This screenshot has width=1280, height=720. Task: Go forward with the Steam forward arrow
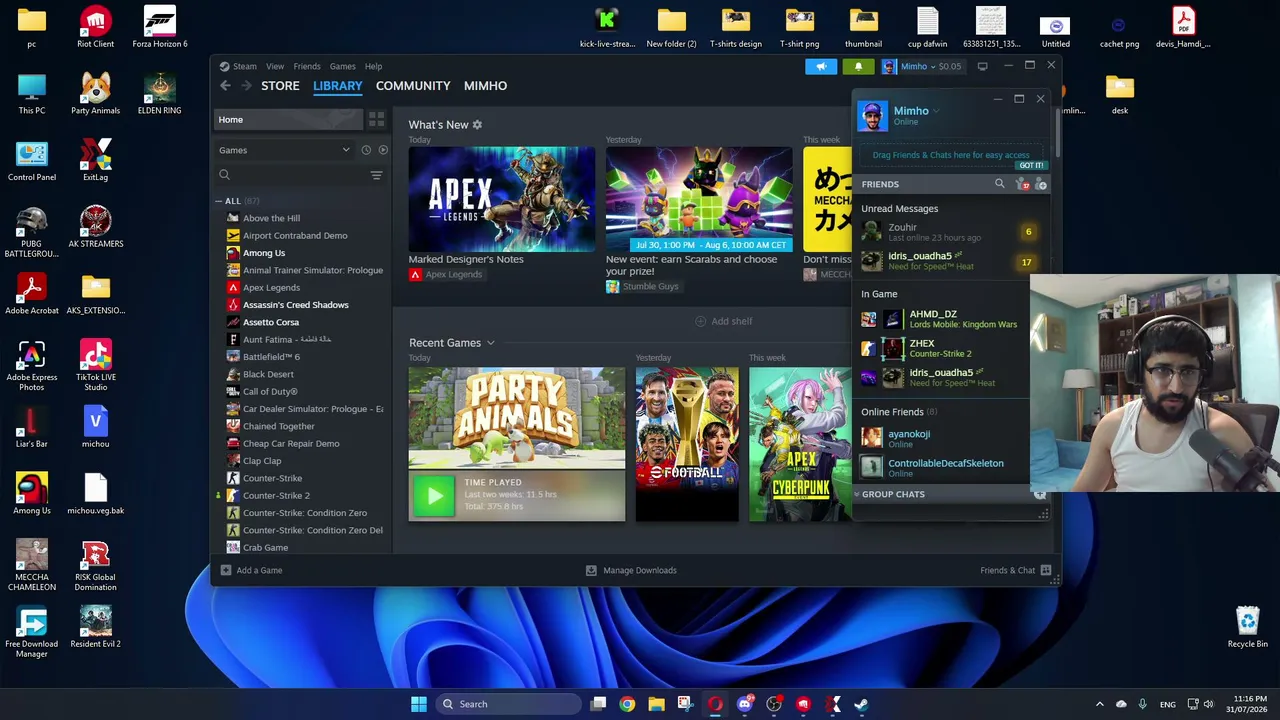245,86
